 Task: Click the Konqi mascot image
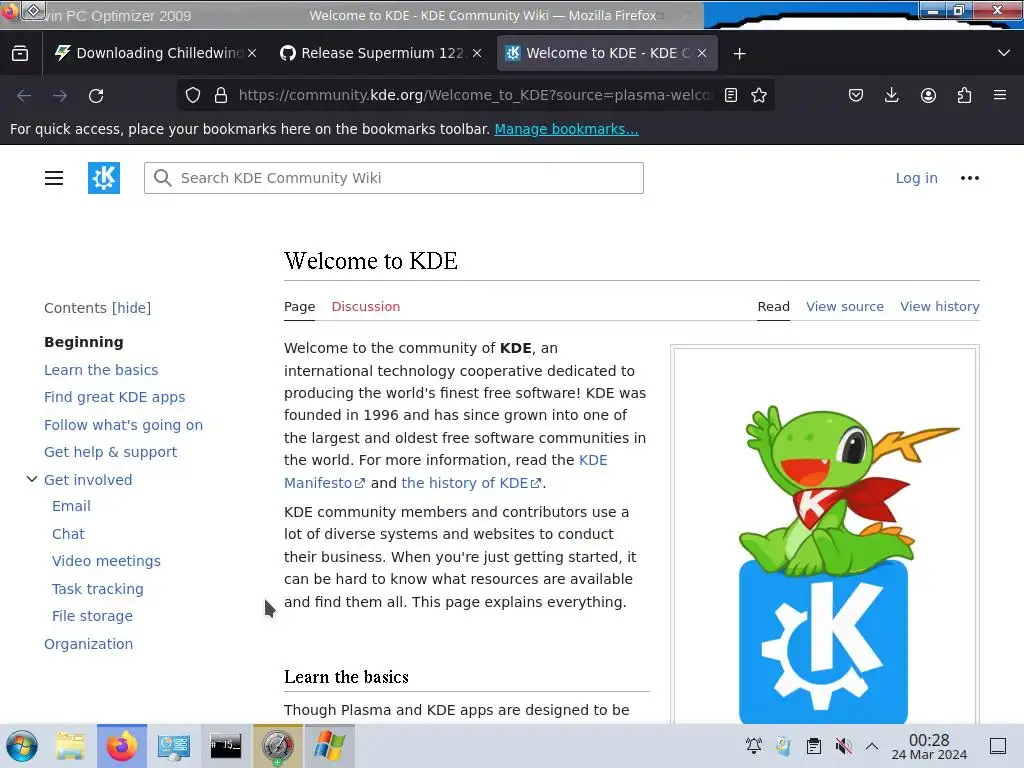pos(824,536)
